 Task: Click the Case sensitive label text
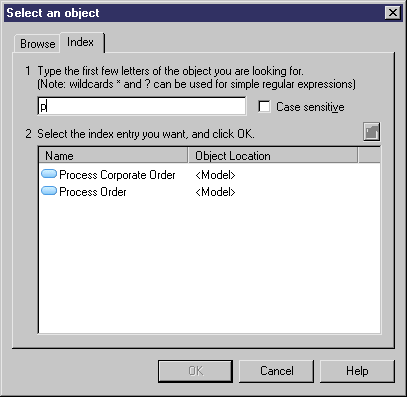click(x=310, y=107)
